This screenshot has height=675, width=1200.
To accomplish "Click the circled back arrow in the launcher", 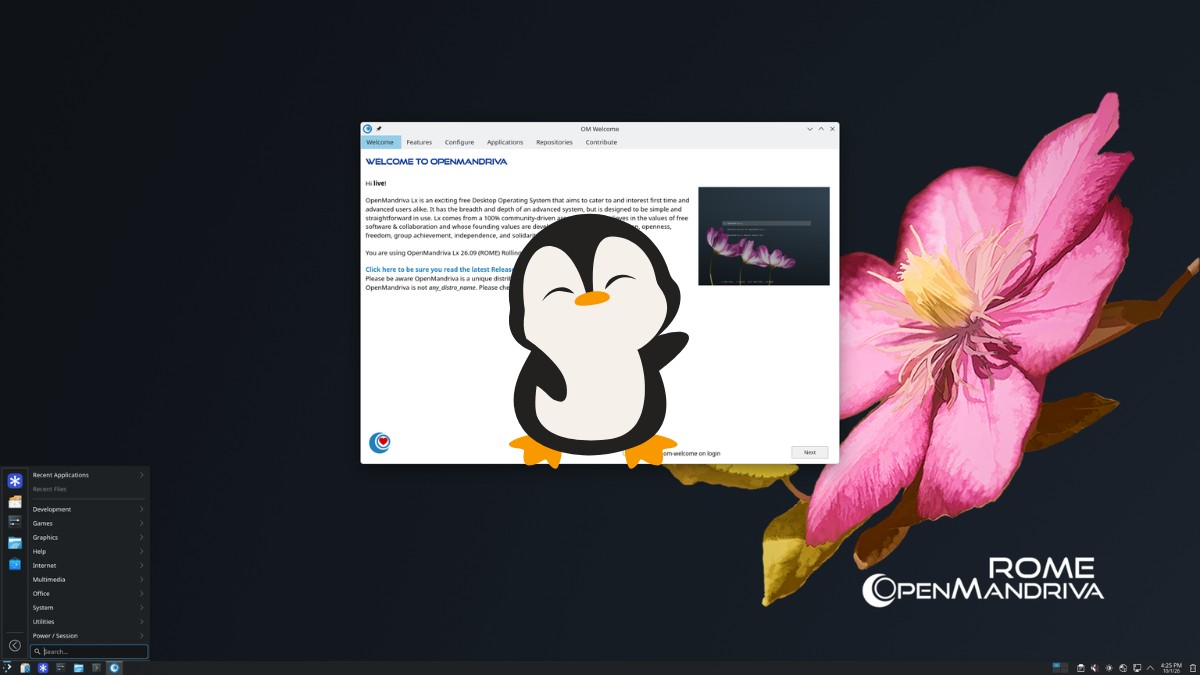I will click(15, 645).
